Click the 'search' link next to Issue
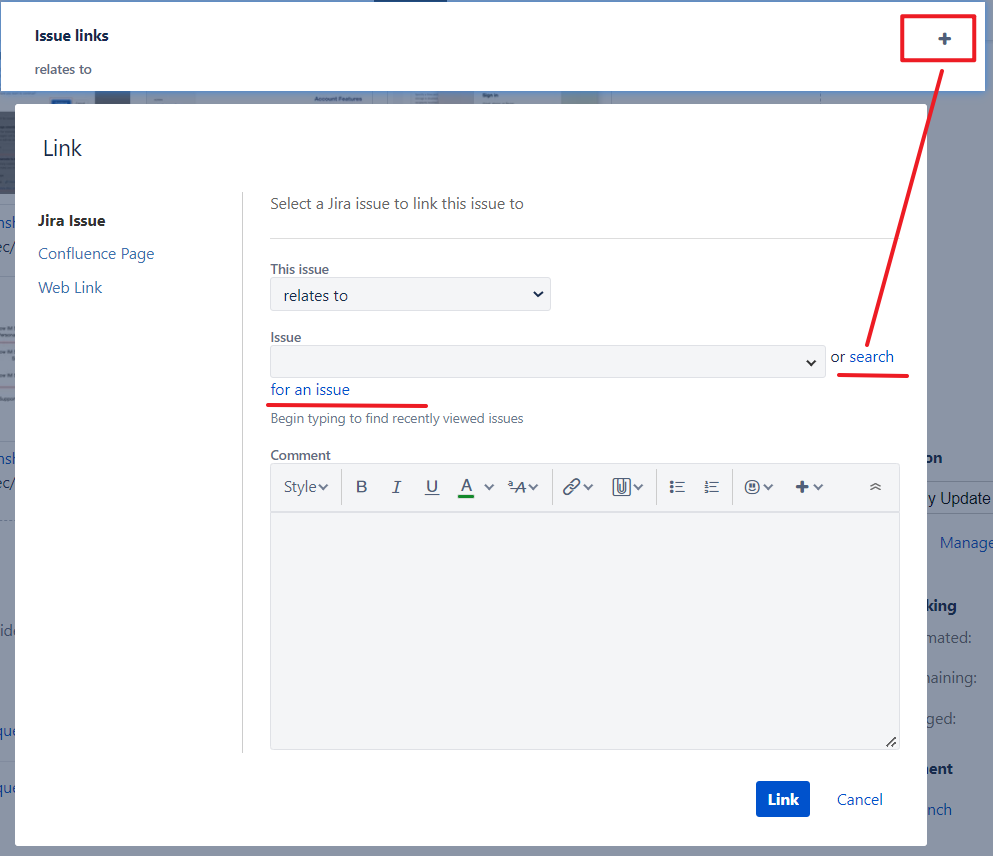 (x=871, y=357)
